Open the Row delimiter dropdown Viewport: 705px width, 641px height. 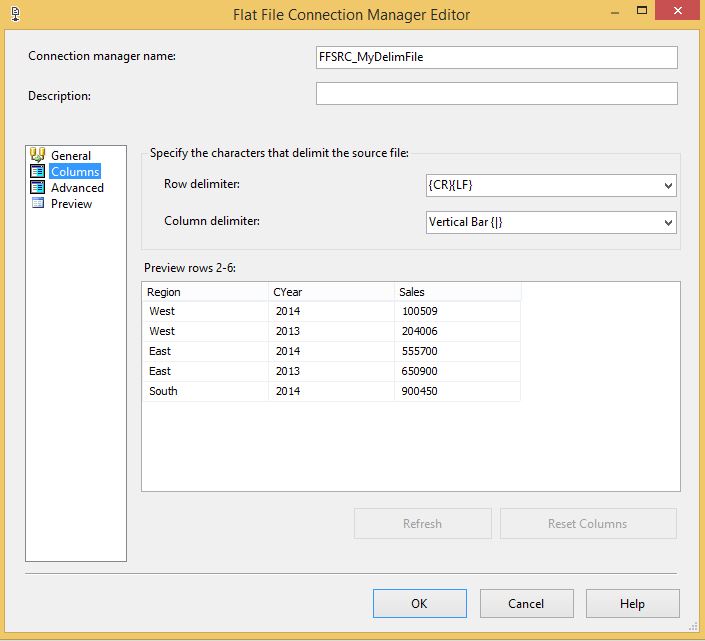pyautogui.click(x=667, y=186)
